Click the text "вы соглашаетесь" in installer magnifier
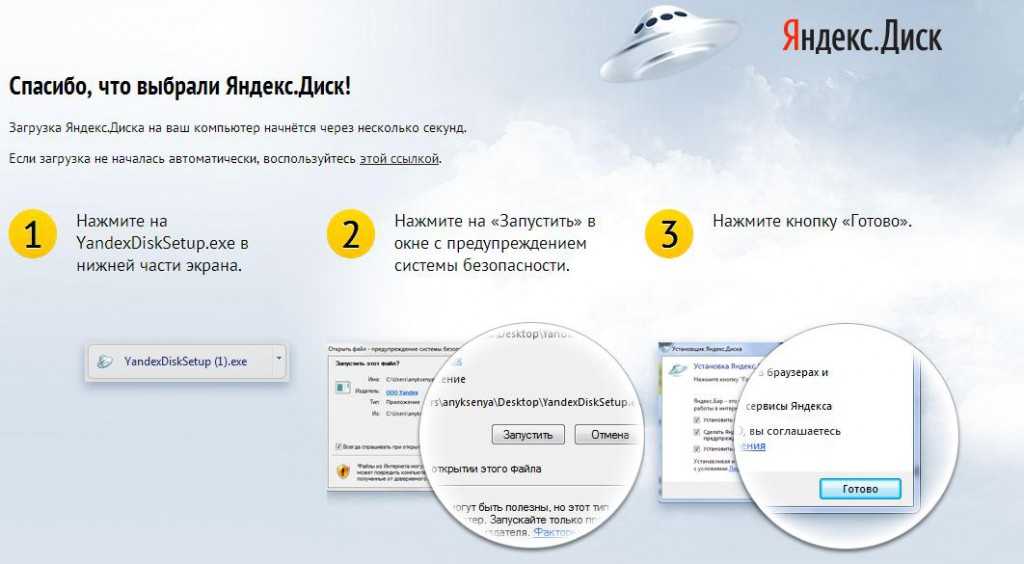The image size is (1024, 564). pyautogui.click(x=795, y=431)
